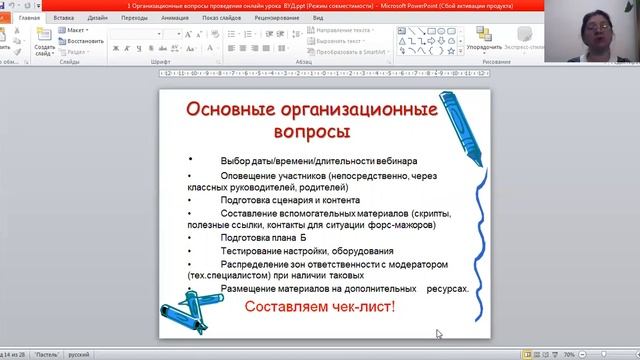Open the font name dropdown
640x360 pixels.
point(159,34)
